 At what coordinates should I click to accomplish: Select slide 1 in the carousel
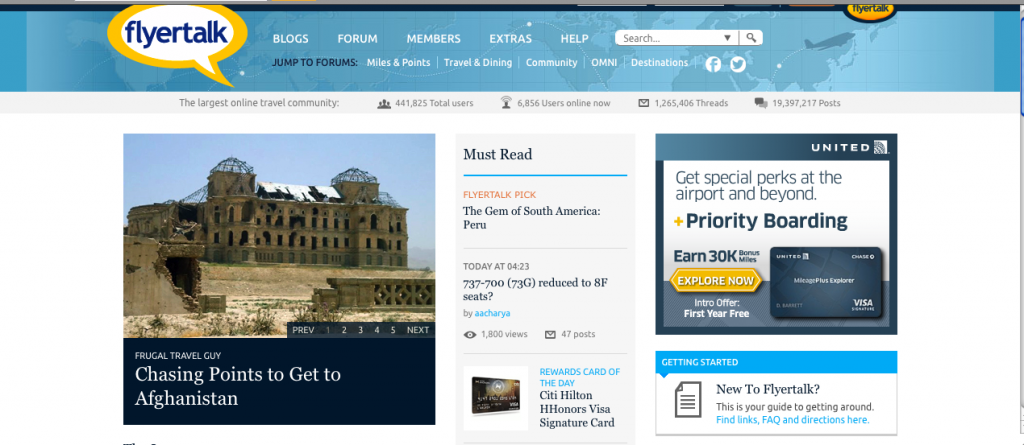(328, 330)
